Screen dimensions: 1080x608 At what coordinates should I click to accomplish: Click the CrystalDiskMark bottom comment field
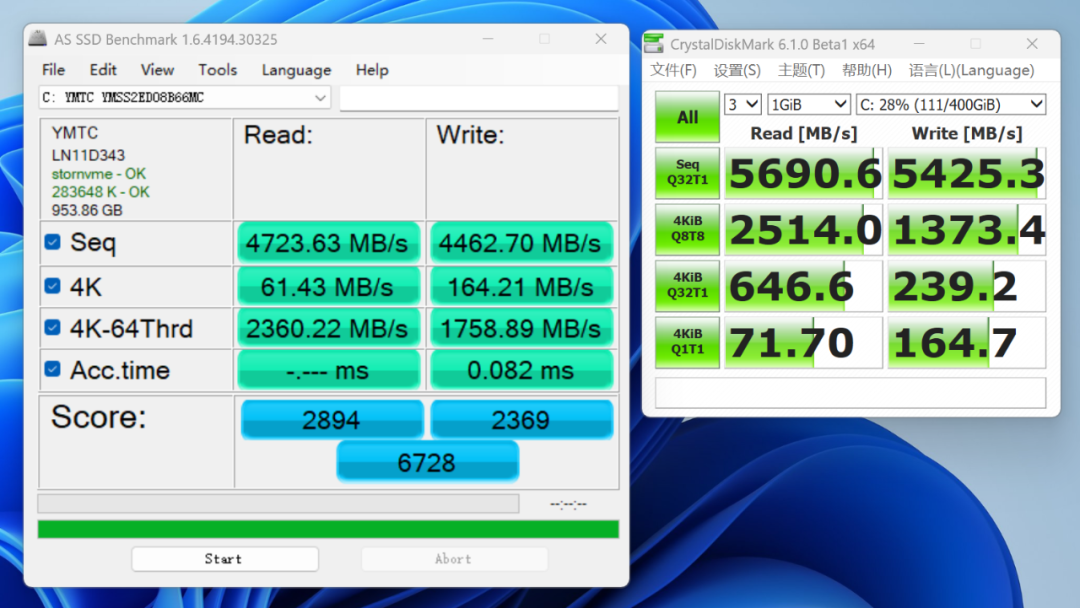(850, 392)
